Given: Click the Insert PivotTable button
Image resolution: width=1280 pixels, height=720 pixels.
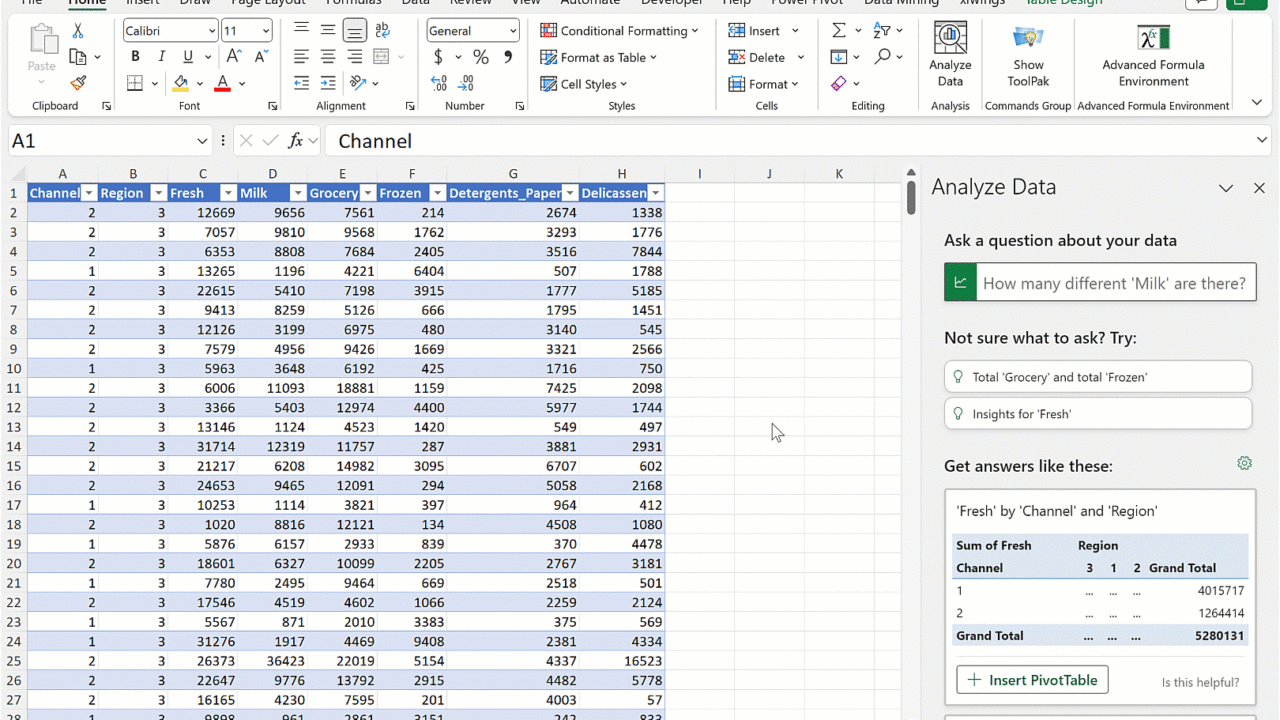Looking at the screenshot, I should tap(1032, 680).
